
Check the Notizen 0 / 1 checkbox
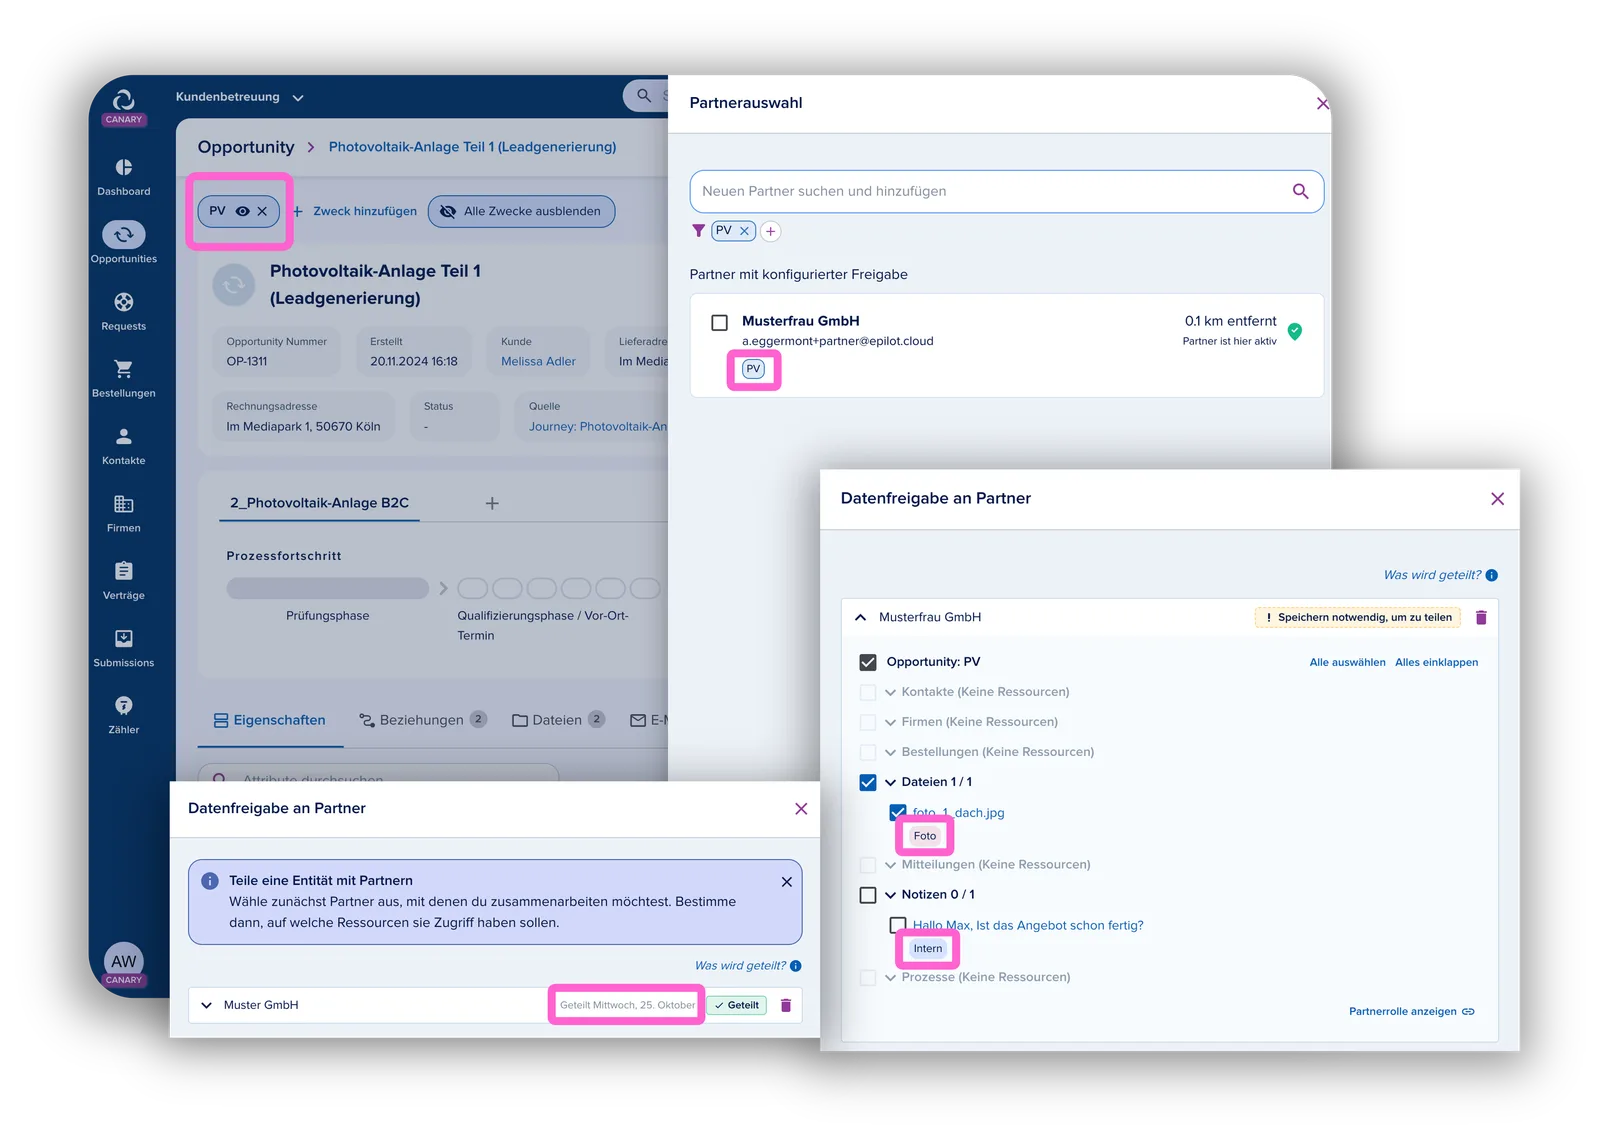pyautogui.click(x=868, y=895)
